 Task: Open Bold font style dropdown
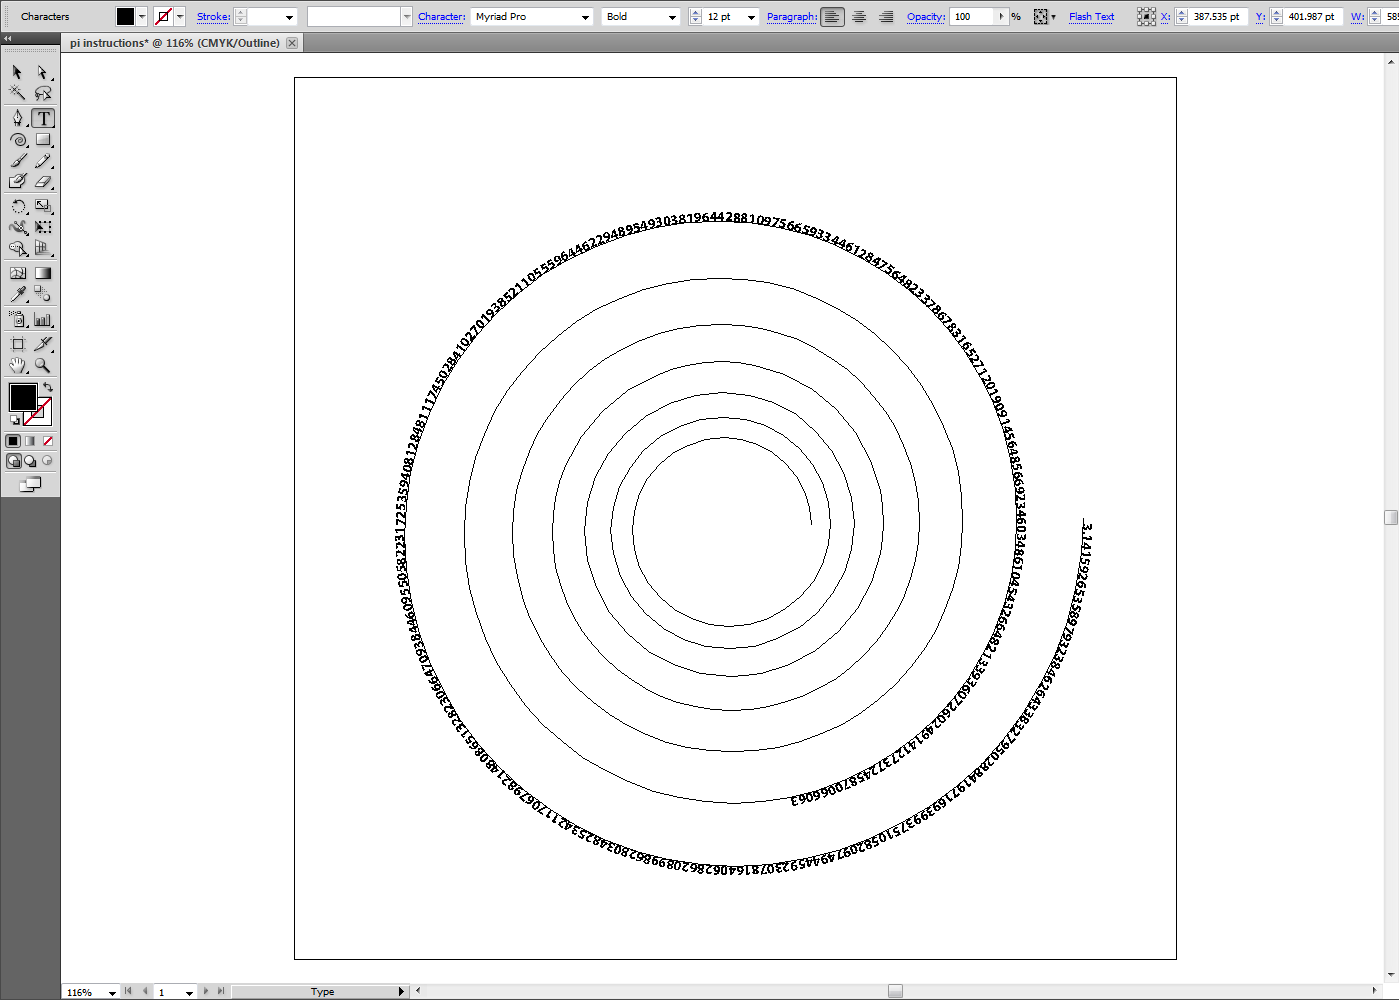pyautogui.click(x=672, y=17)
